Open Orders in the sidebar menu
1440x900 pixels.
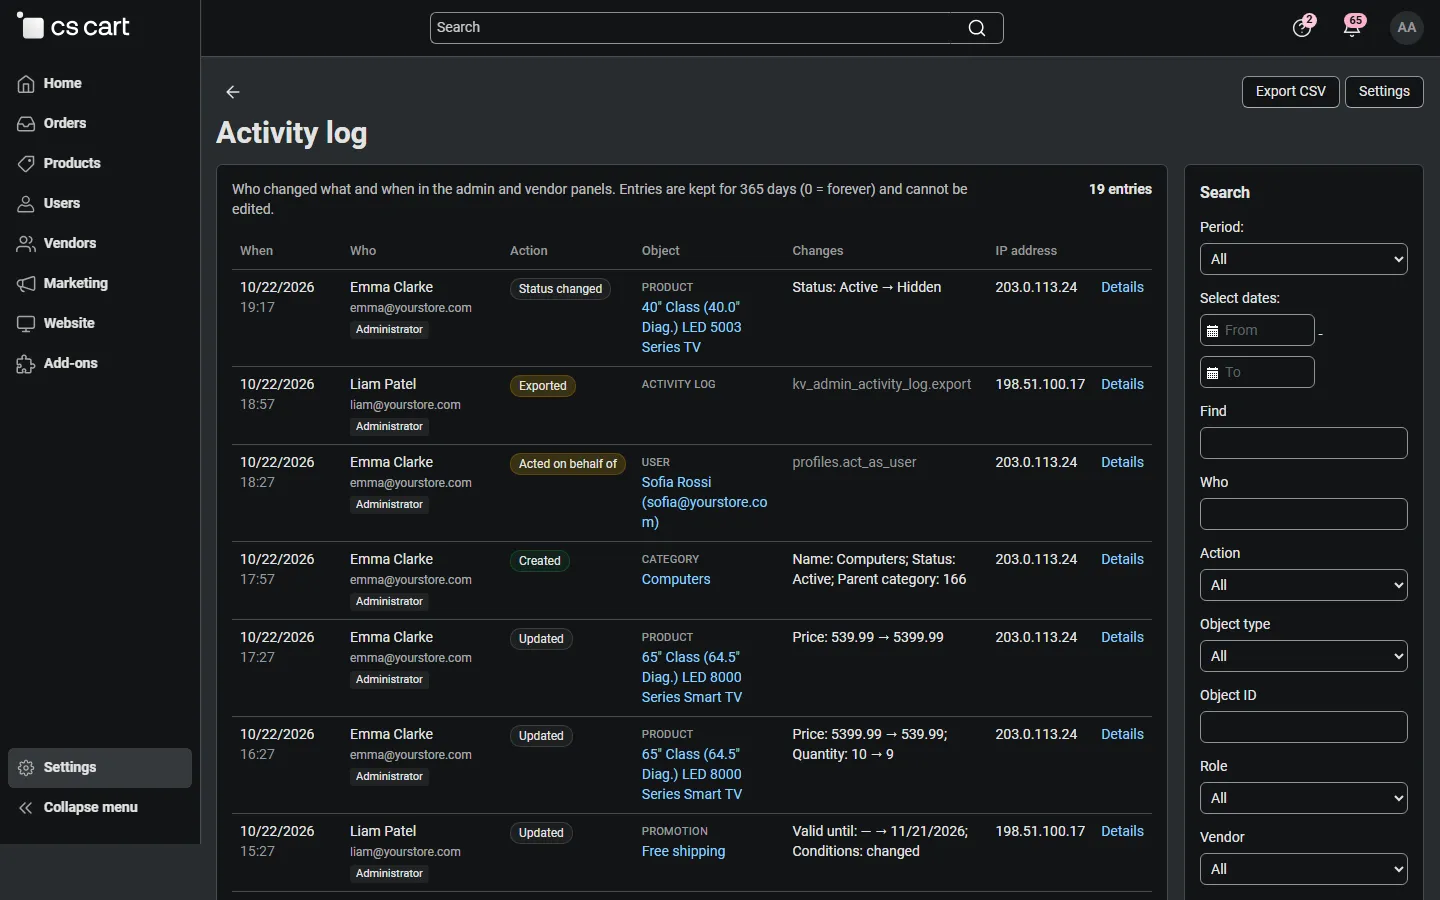pyautogui.click(x=100, y=124)
